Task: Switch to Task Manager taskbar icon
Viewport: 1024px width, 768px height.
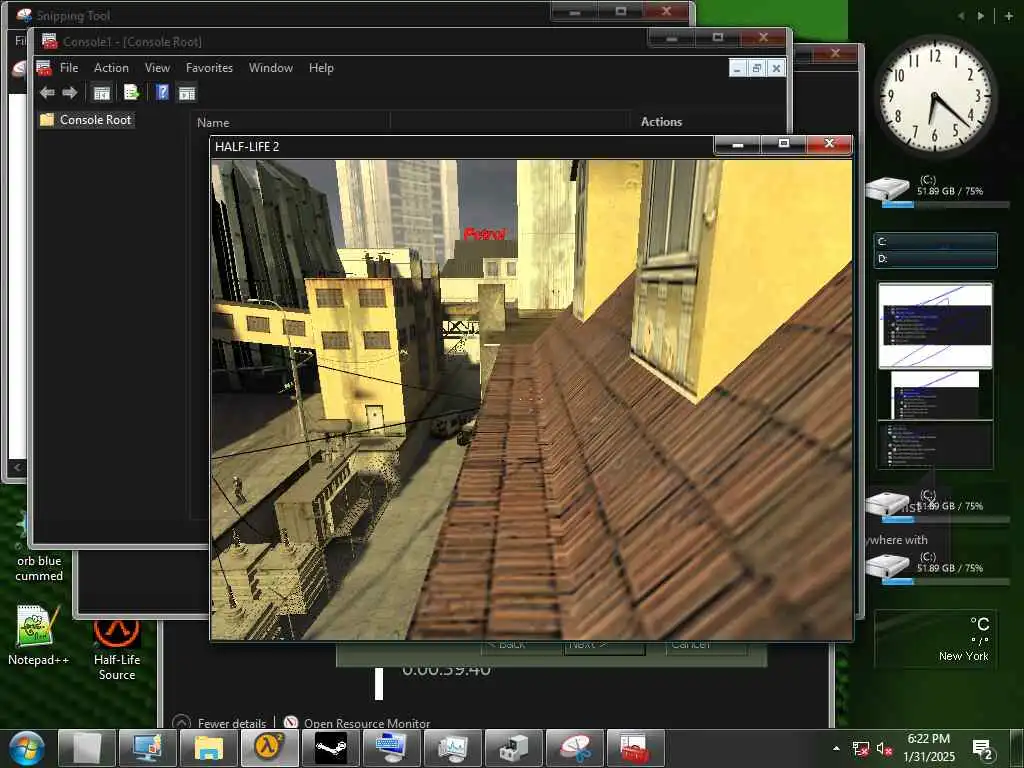Action: click(x=452, y=748)
